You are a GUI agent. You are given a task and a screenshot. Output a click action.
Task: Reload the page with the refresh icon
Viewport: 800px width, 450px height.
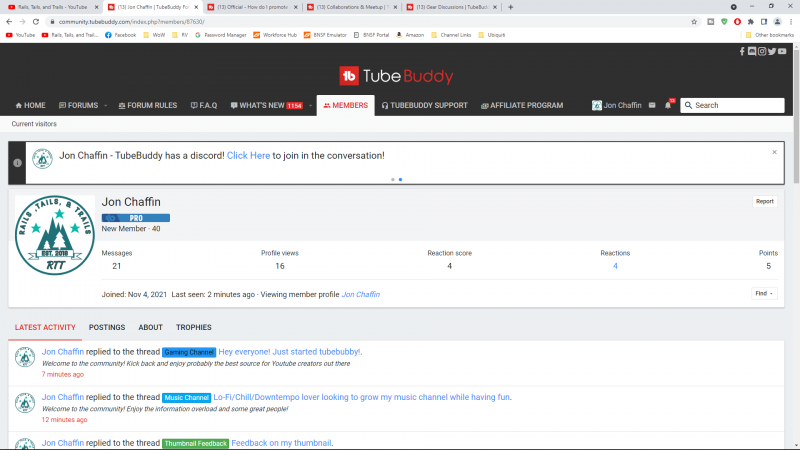[37, 20]
